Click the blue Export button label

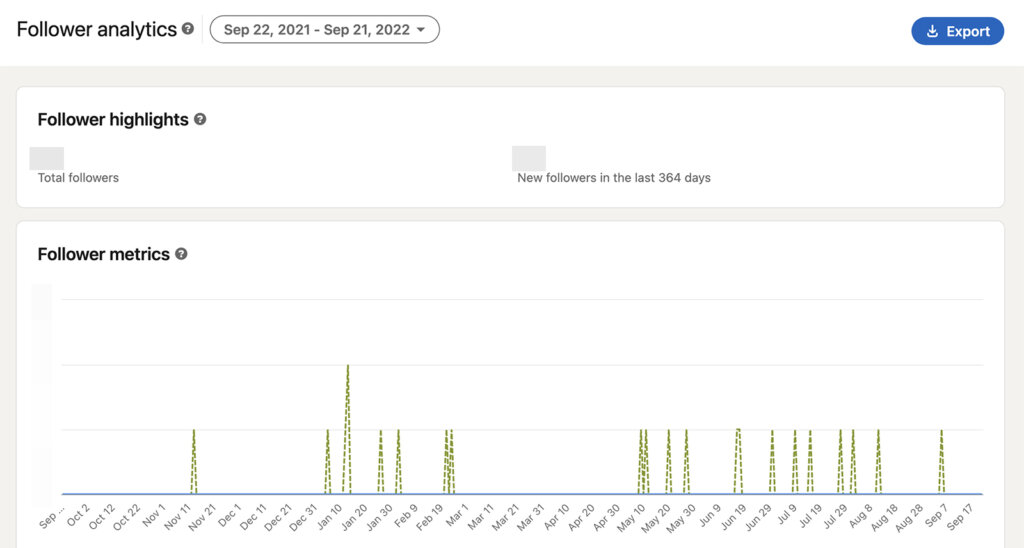point(968,31)
